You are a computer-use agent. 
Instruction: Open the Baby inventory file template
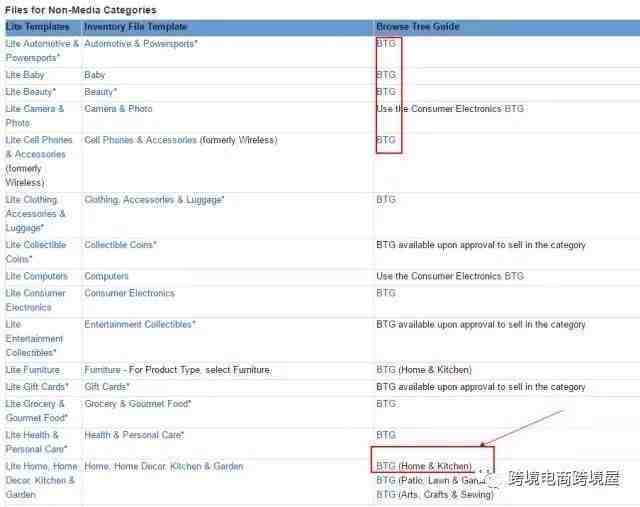tap(95, 75)
